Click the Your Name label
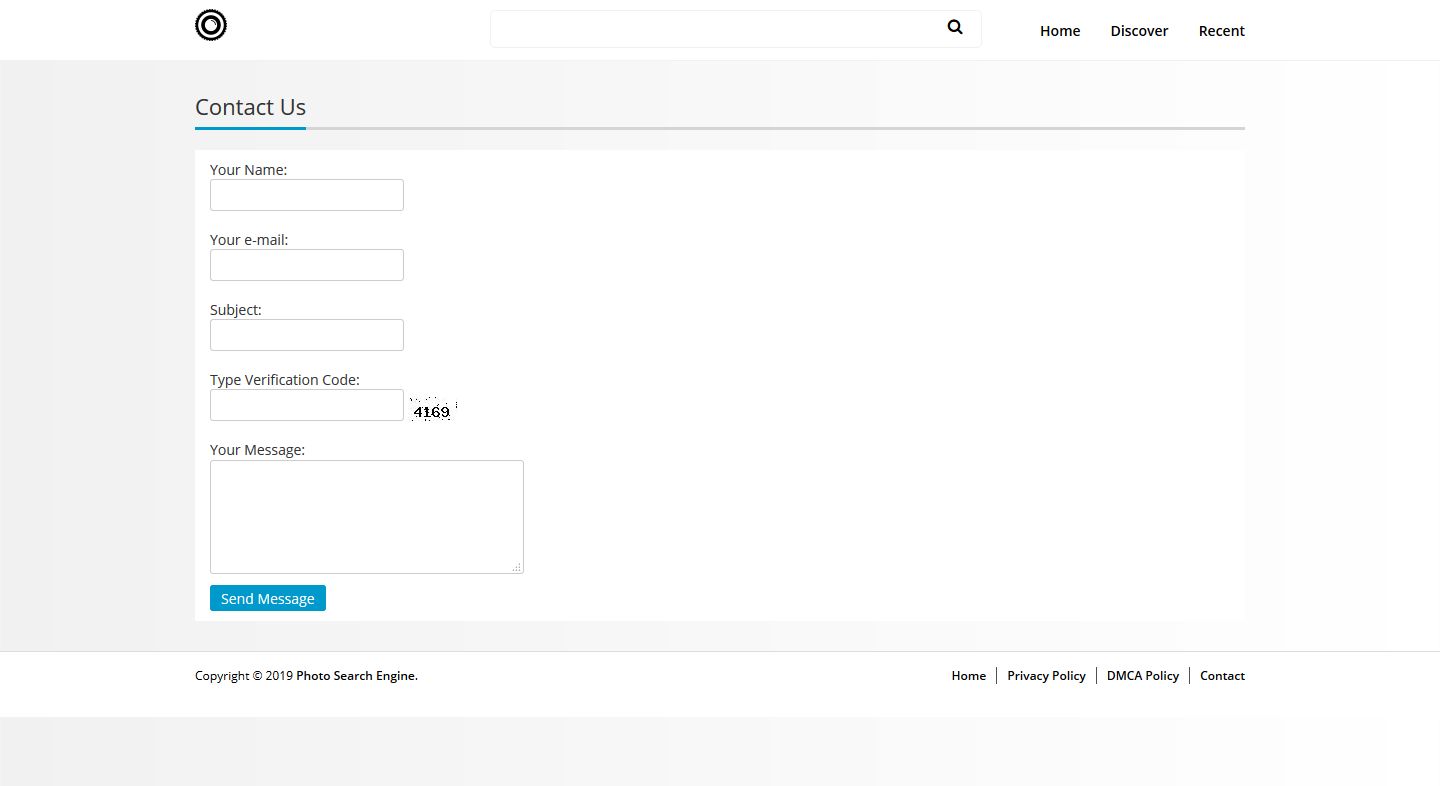 tap(248, 170)
